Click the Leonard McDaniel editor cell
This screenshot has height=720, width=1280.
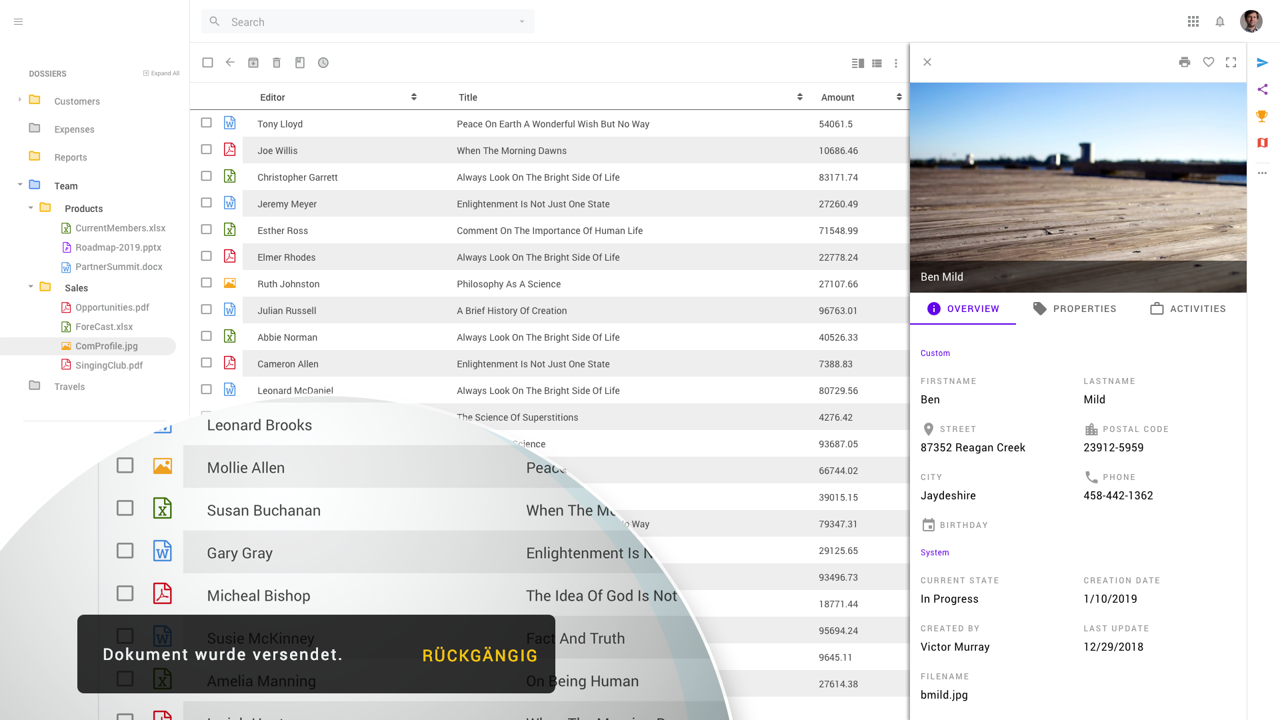295,390
